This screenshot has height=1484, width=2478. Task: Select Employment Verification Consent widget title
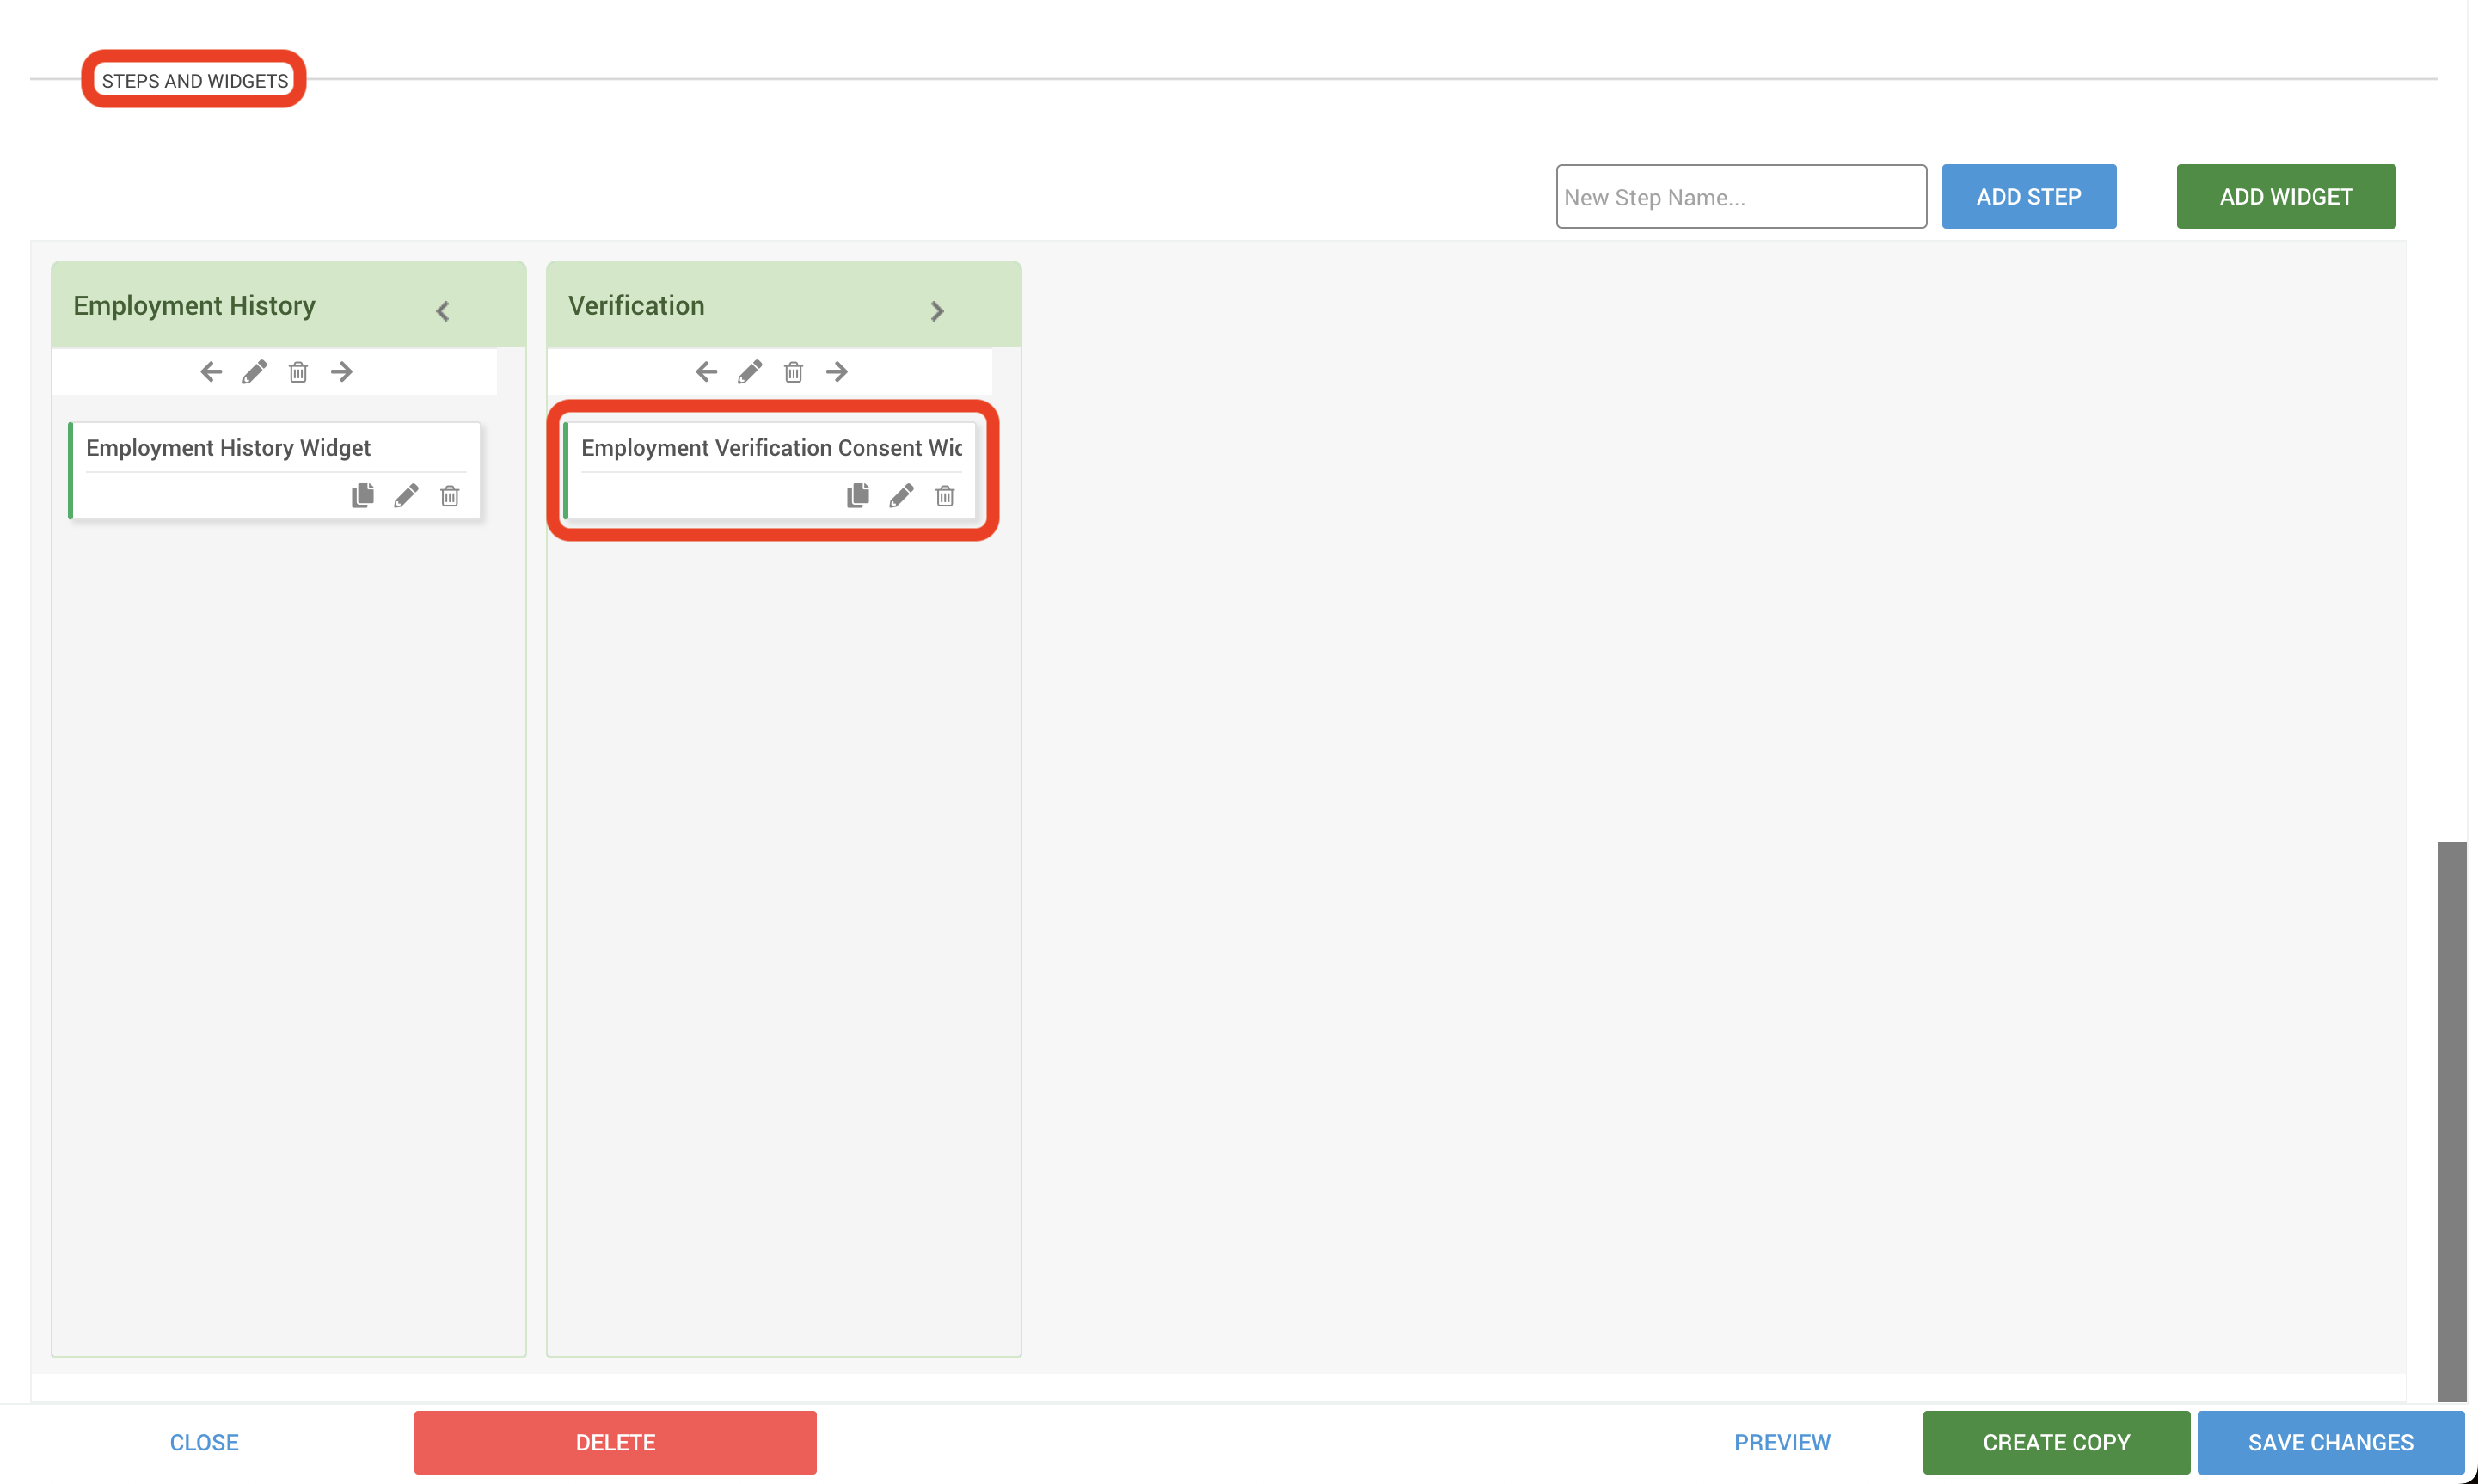(771, 447)
